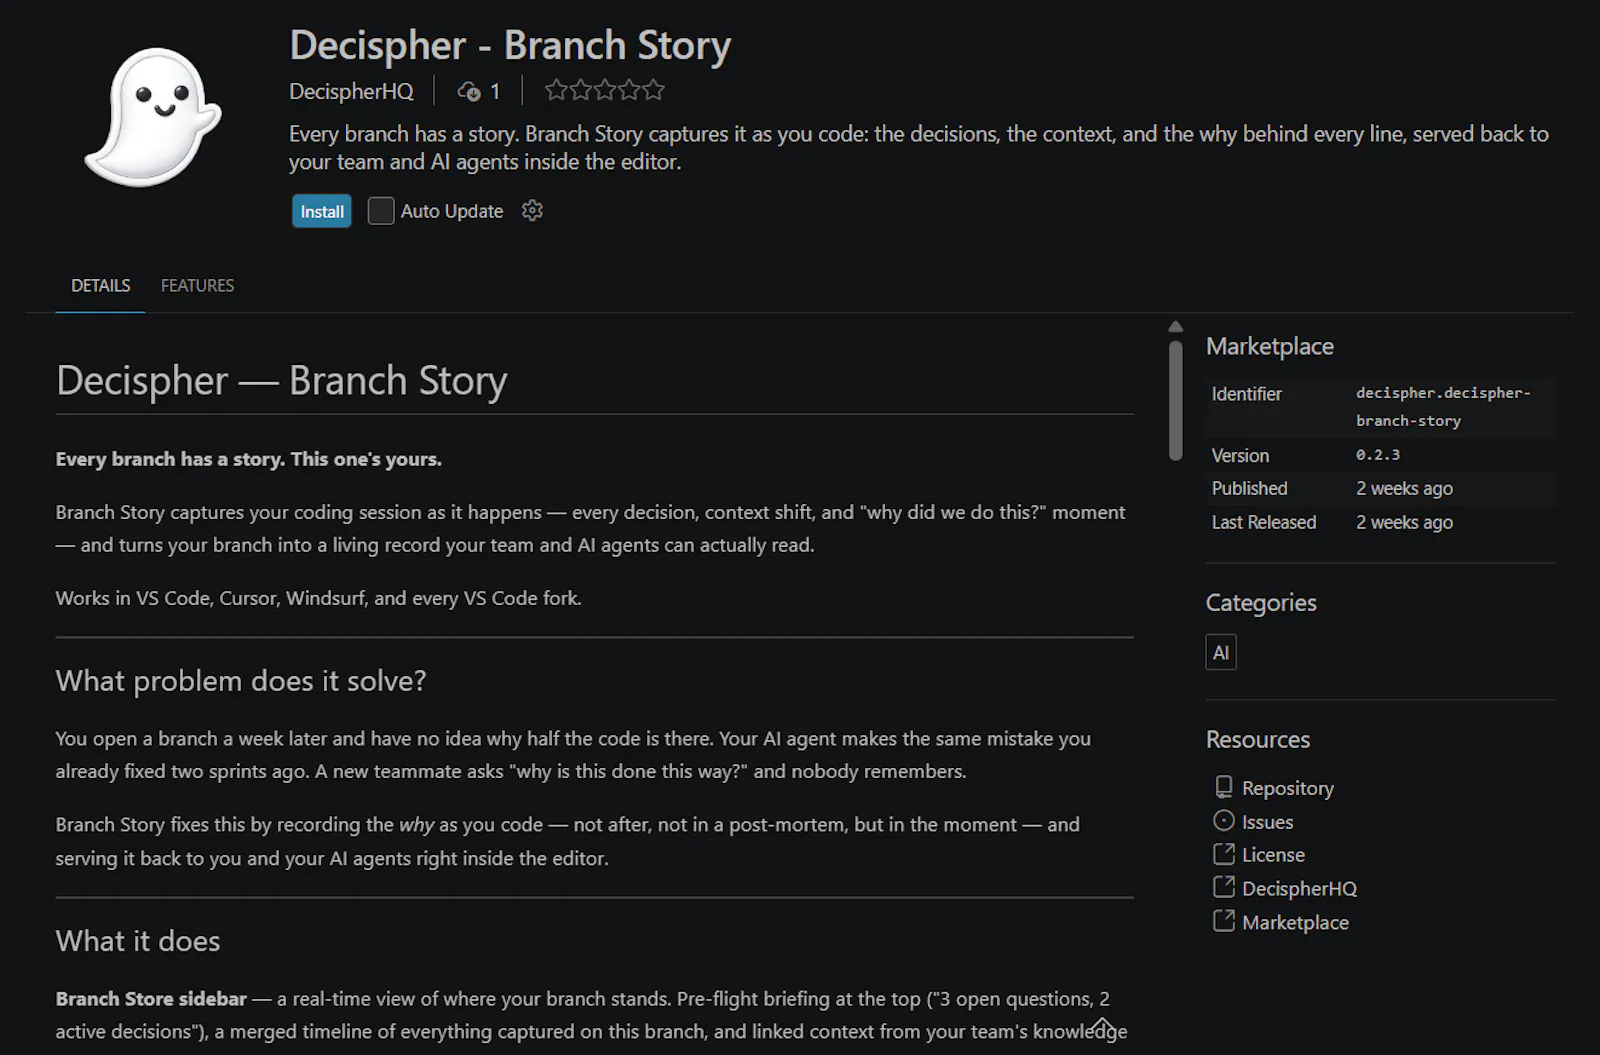
Task: Click the Repository book icon
Action: point(1224,787)
